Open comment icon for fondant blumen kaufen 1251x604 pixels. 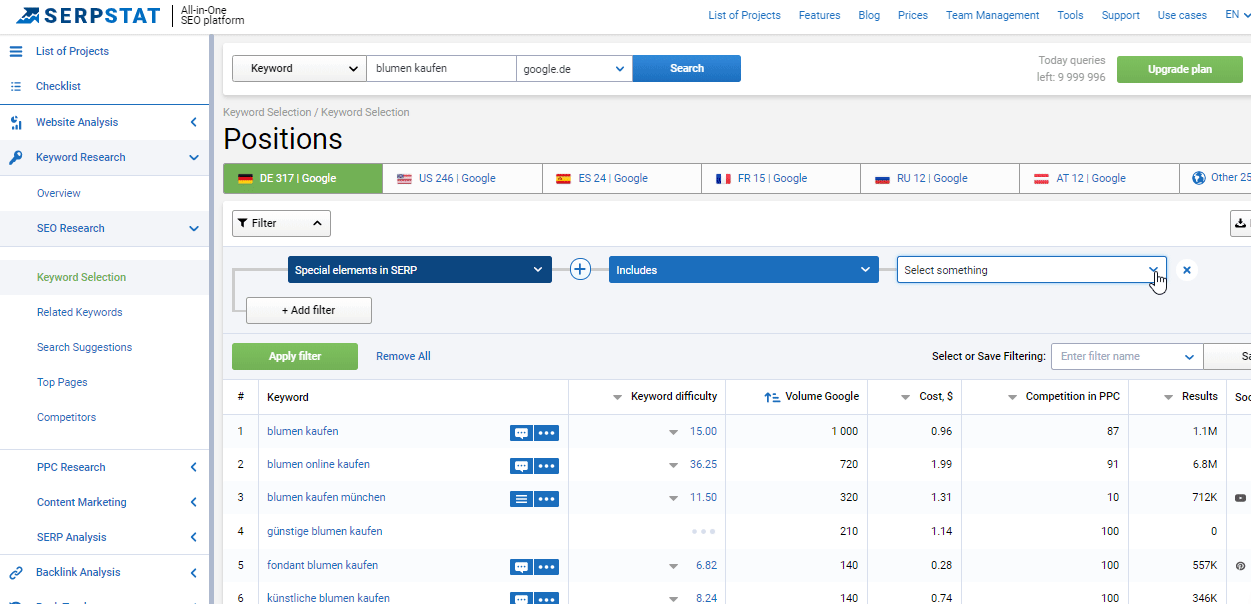[521, 566]
